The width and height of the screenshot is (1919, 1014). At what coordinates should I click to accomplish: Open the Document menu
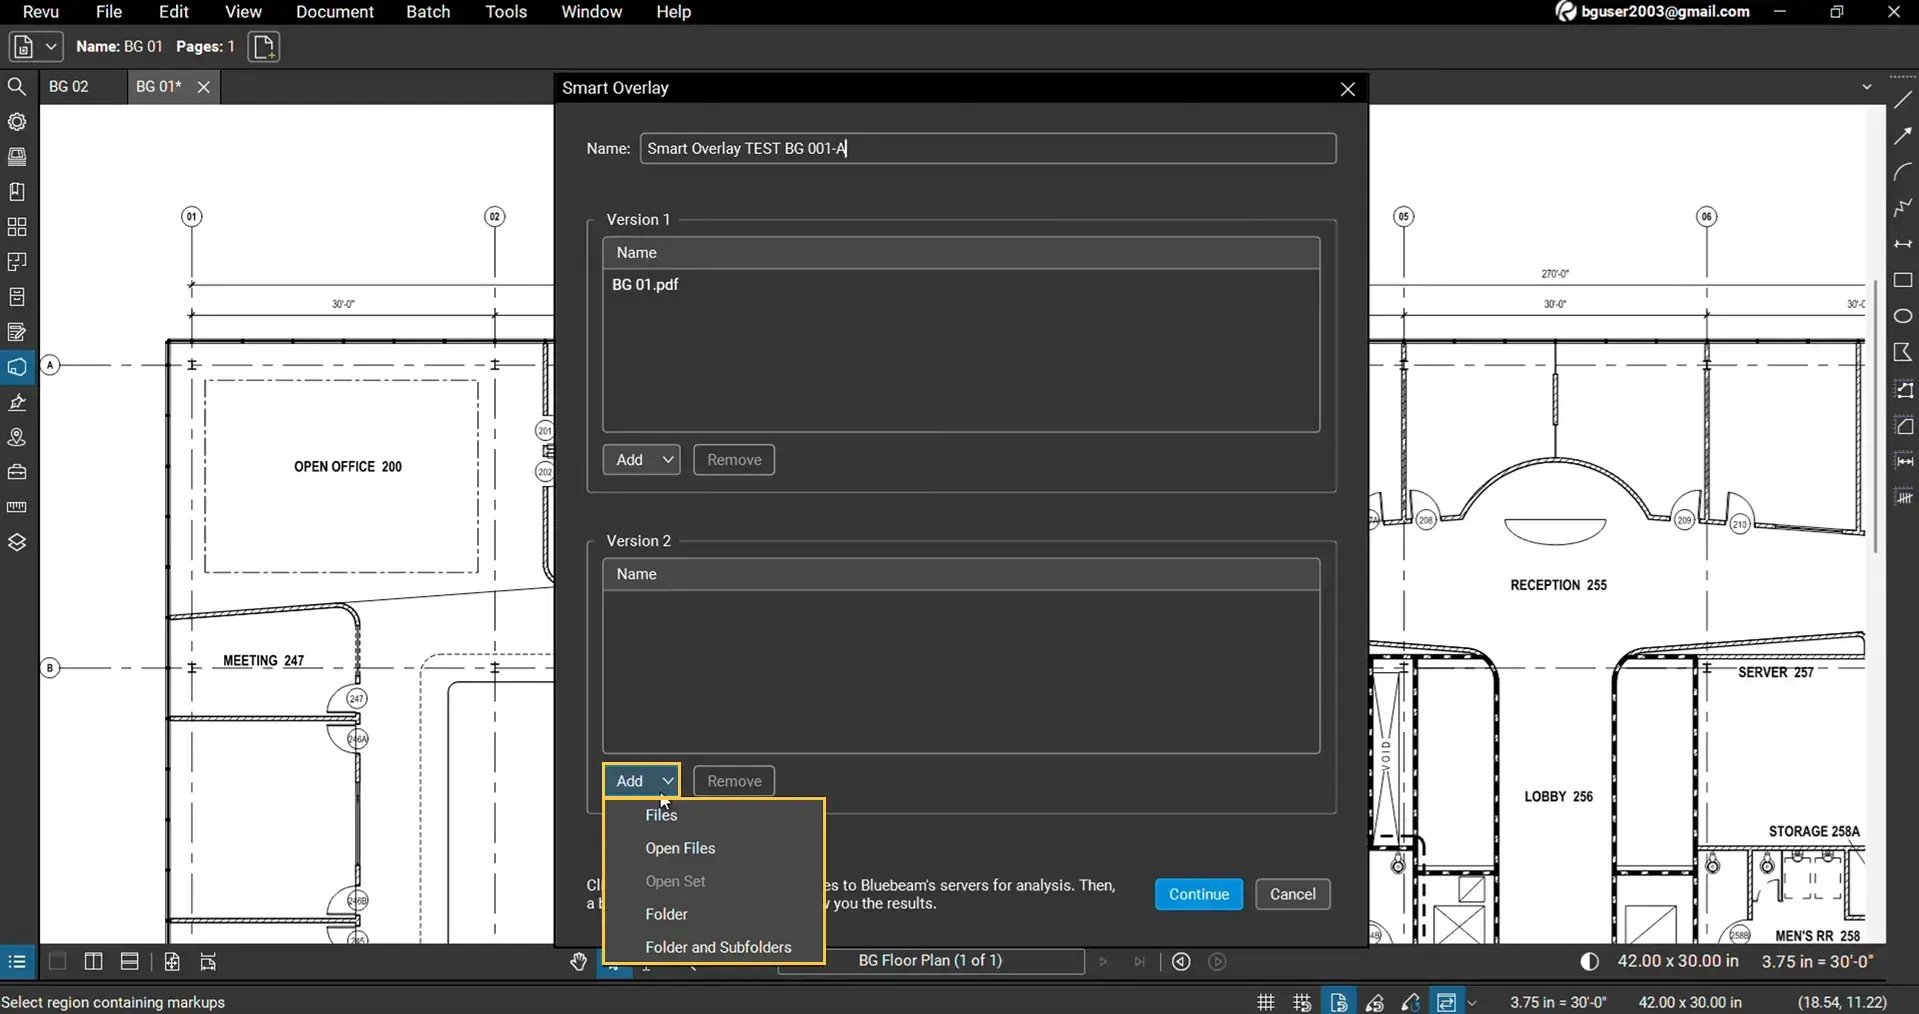[x=335, y=12]
